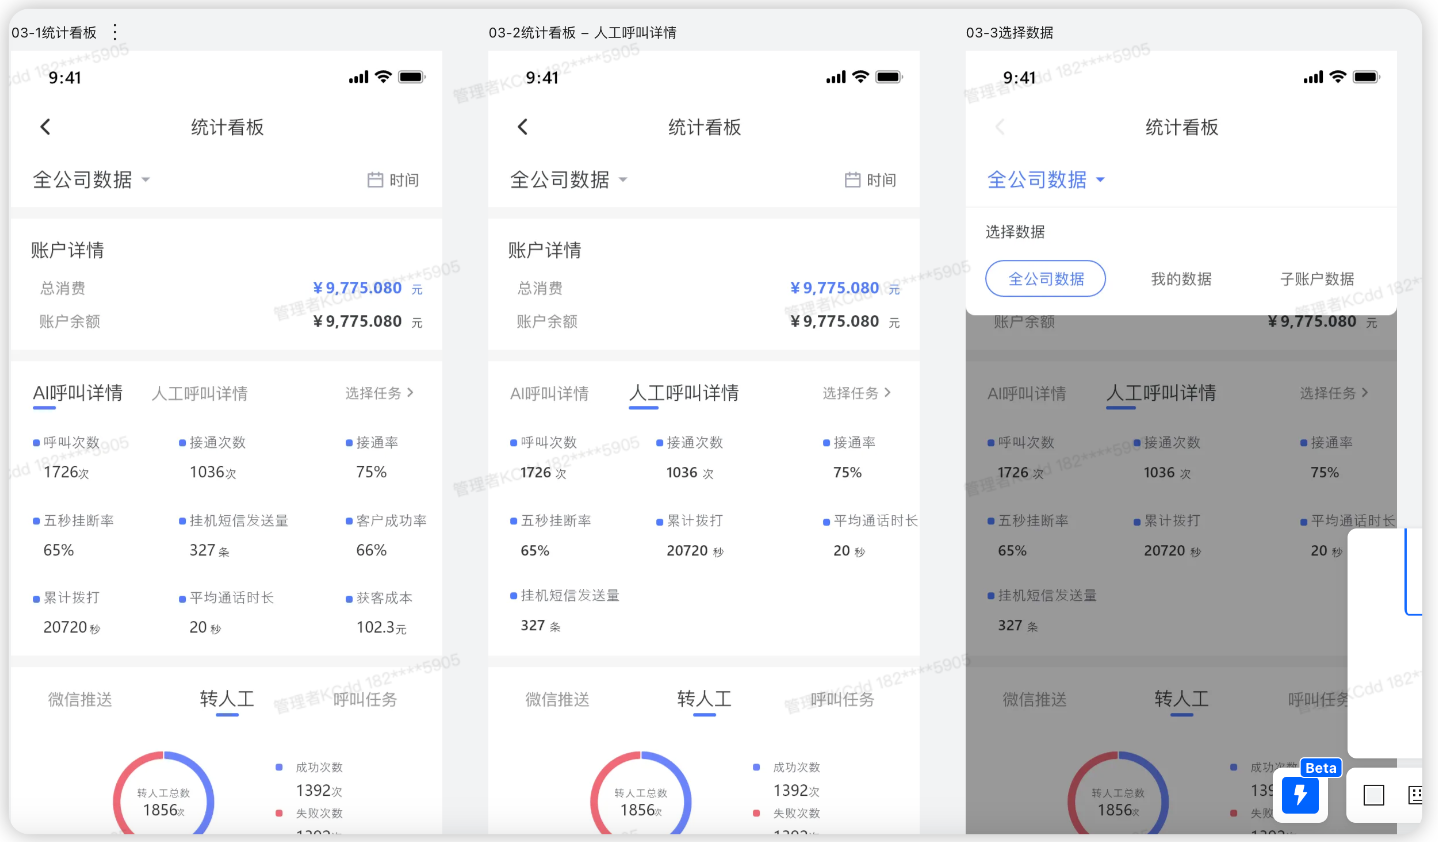Switch to AI呼叫详情 tab in 03-2
Viewport: 1438px width, 842px height.
pos(549,394)
